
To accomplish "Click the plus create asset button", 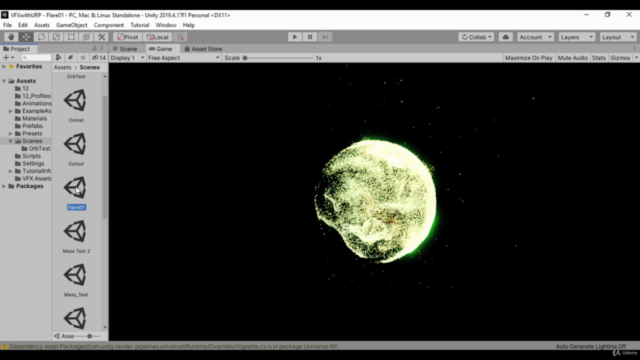I will point(8,58).
